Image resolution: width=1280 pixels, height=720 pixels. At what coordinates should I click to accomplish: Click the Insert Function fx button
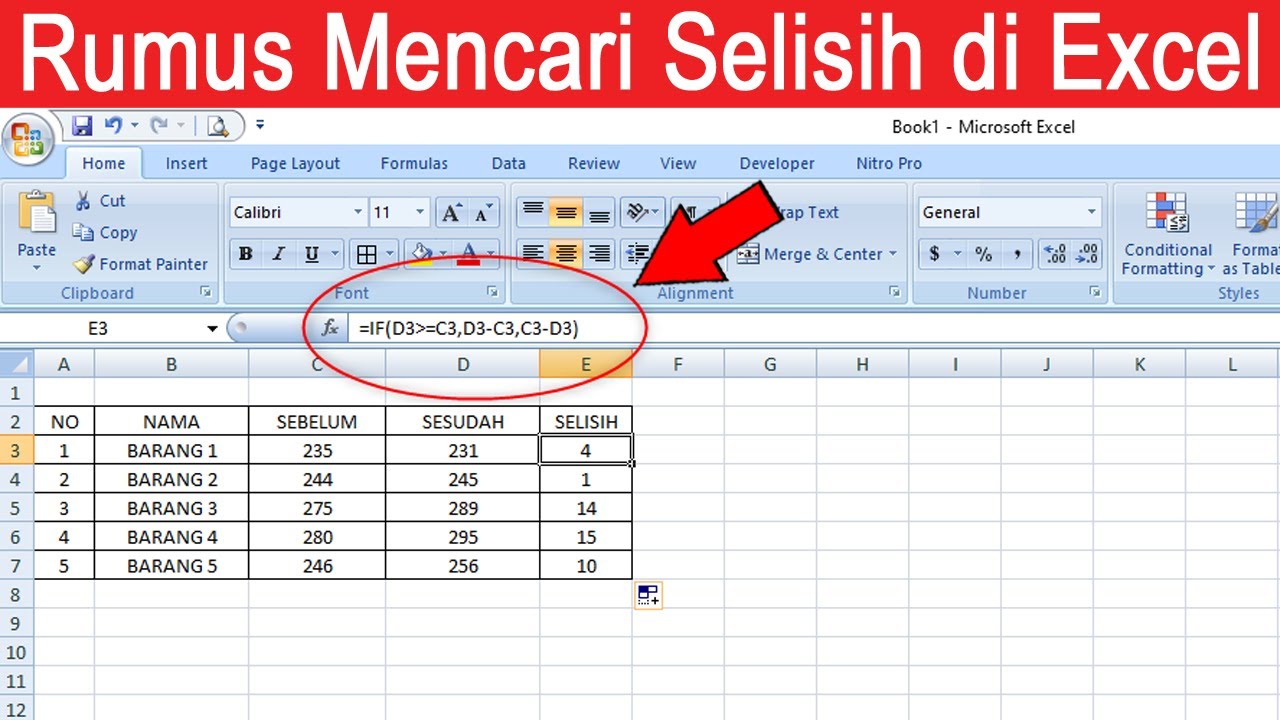329,328
